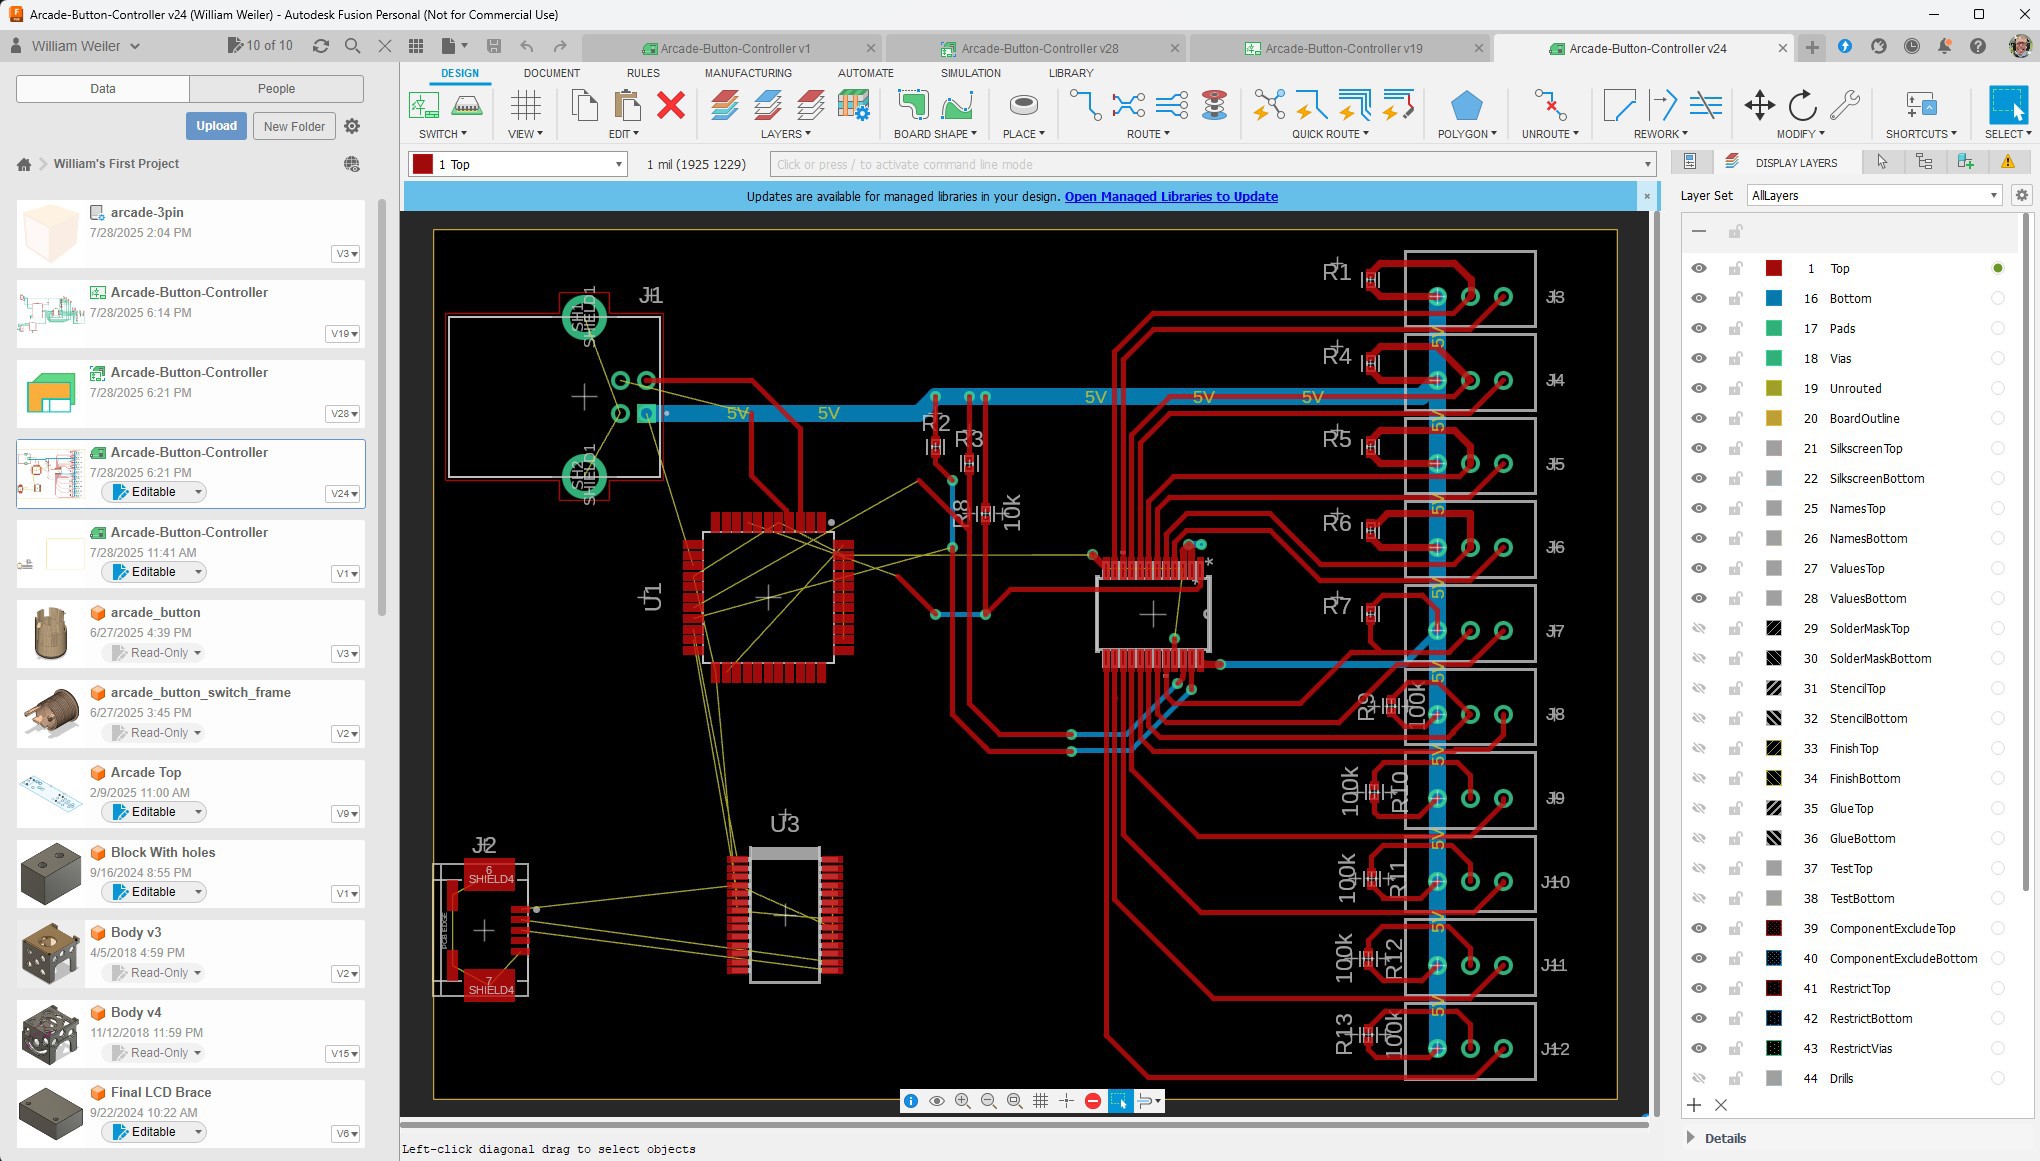Screen dimensions: 2040x1161
Task: Switch to the MANUFACTURING ribbon tab
Action: pyautogui.click(x=747, y=73)
